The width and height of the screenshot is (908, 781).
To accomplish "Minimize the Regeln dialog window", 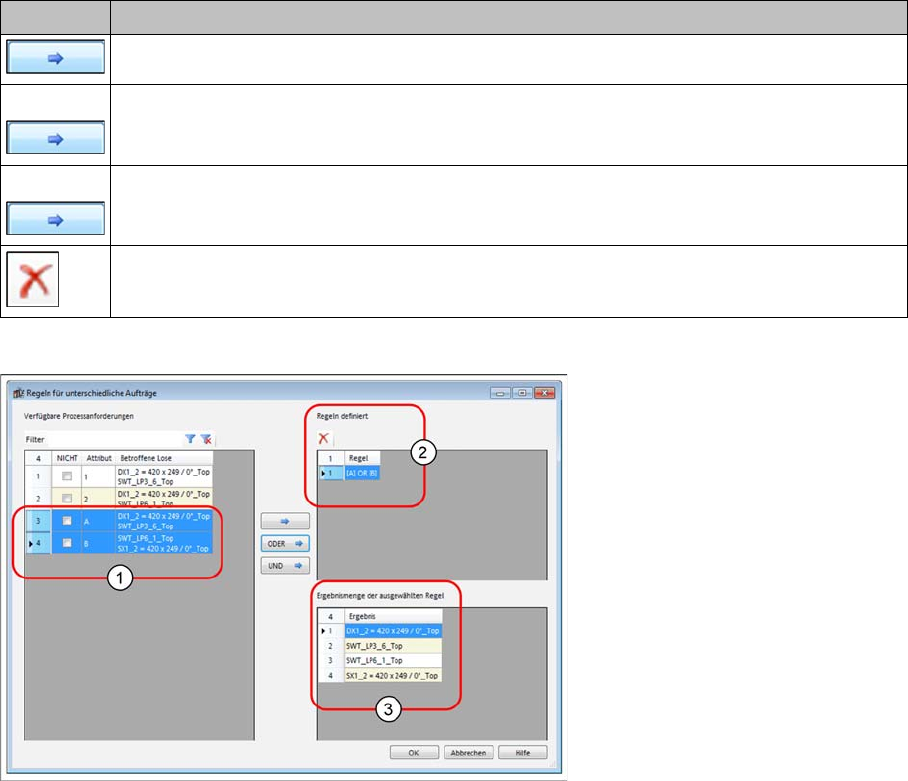I will (500, 393).
